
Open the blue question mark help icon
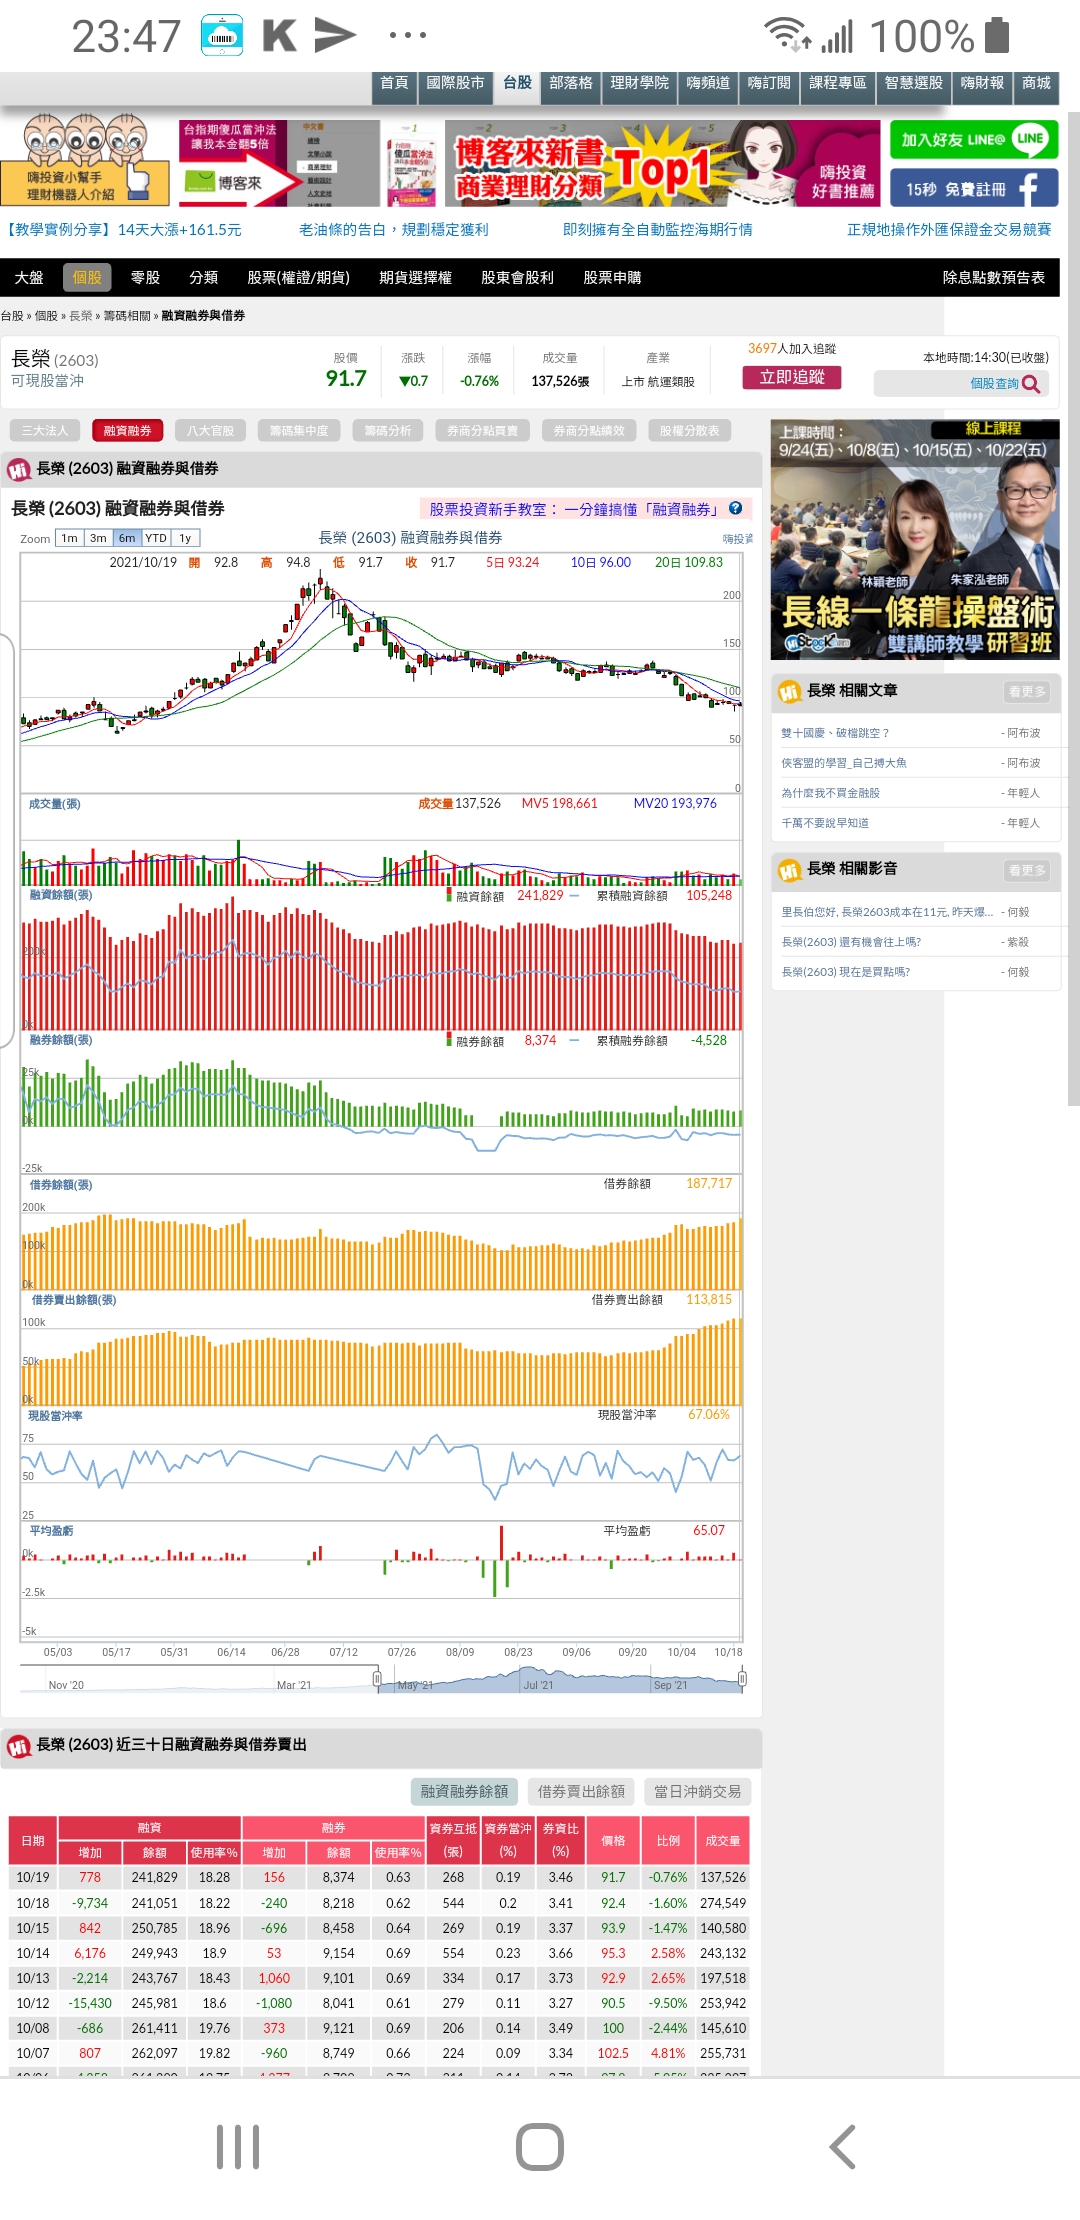click(736, 508)
